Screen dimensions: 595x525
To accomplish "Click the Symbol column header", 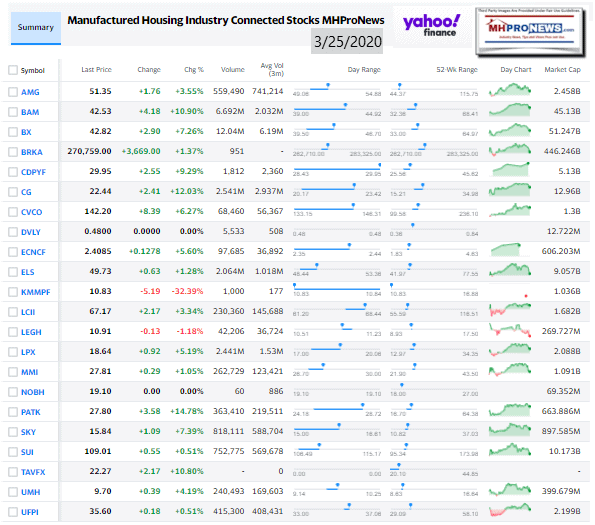I will coord(33,71).
